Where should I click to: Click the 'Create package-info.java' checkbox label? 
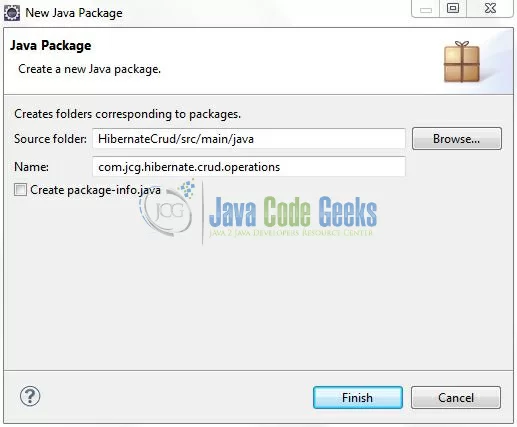click(95, 190)
